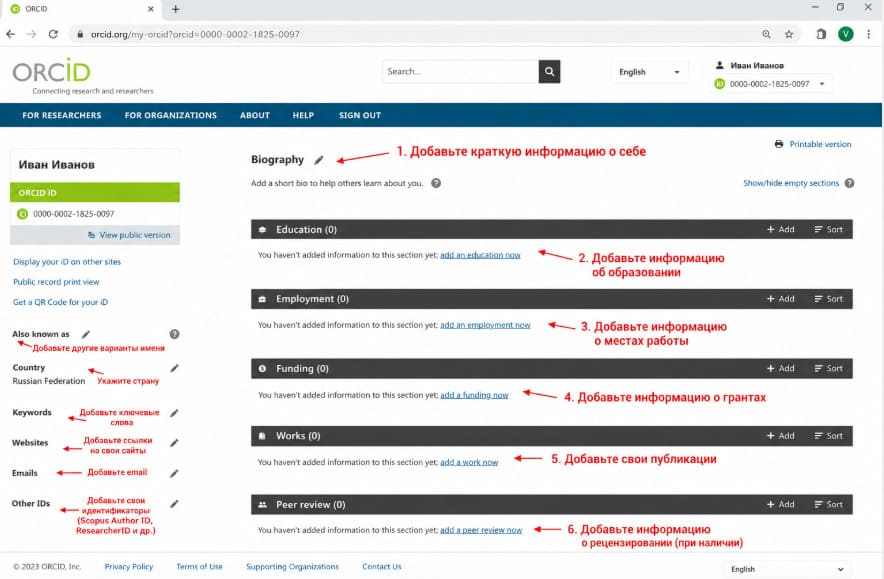
Task: Open the ABOUT menu
Action: tap(255, 116)
